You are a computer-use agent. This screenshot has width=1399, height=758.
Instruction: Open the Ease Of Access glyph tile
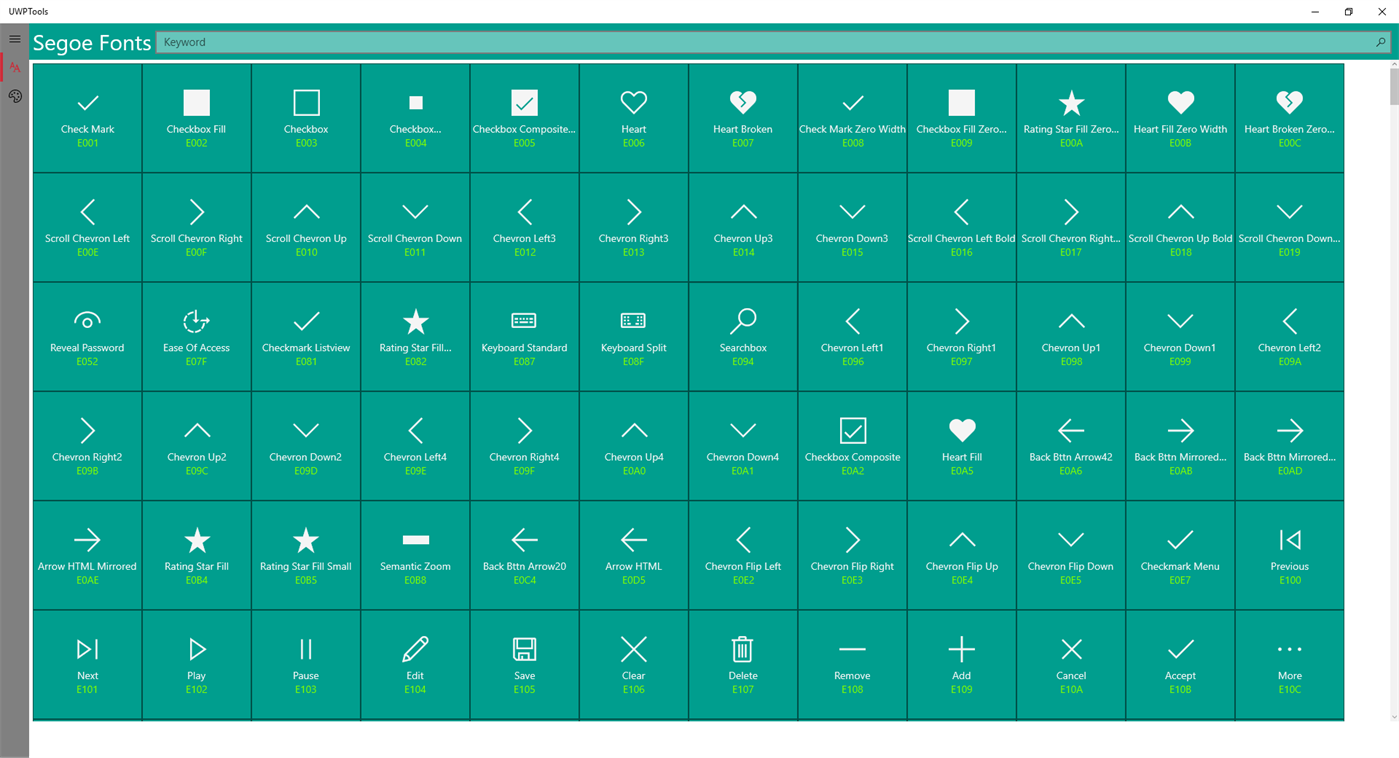pos(196,335)
